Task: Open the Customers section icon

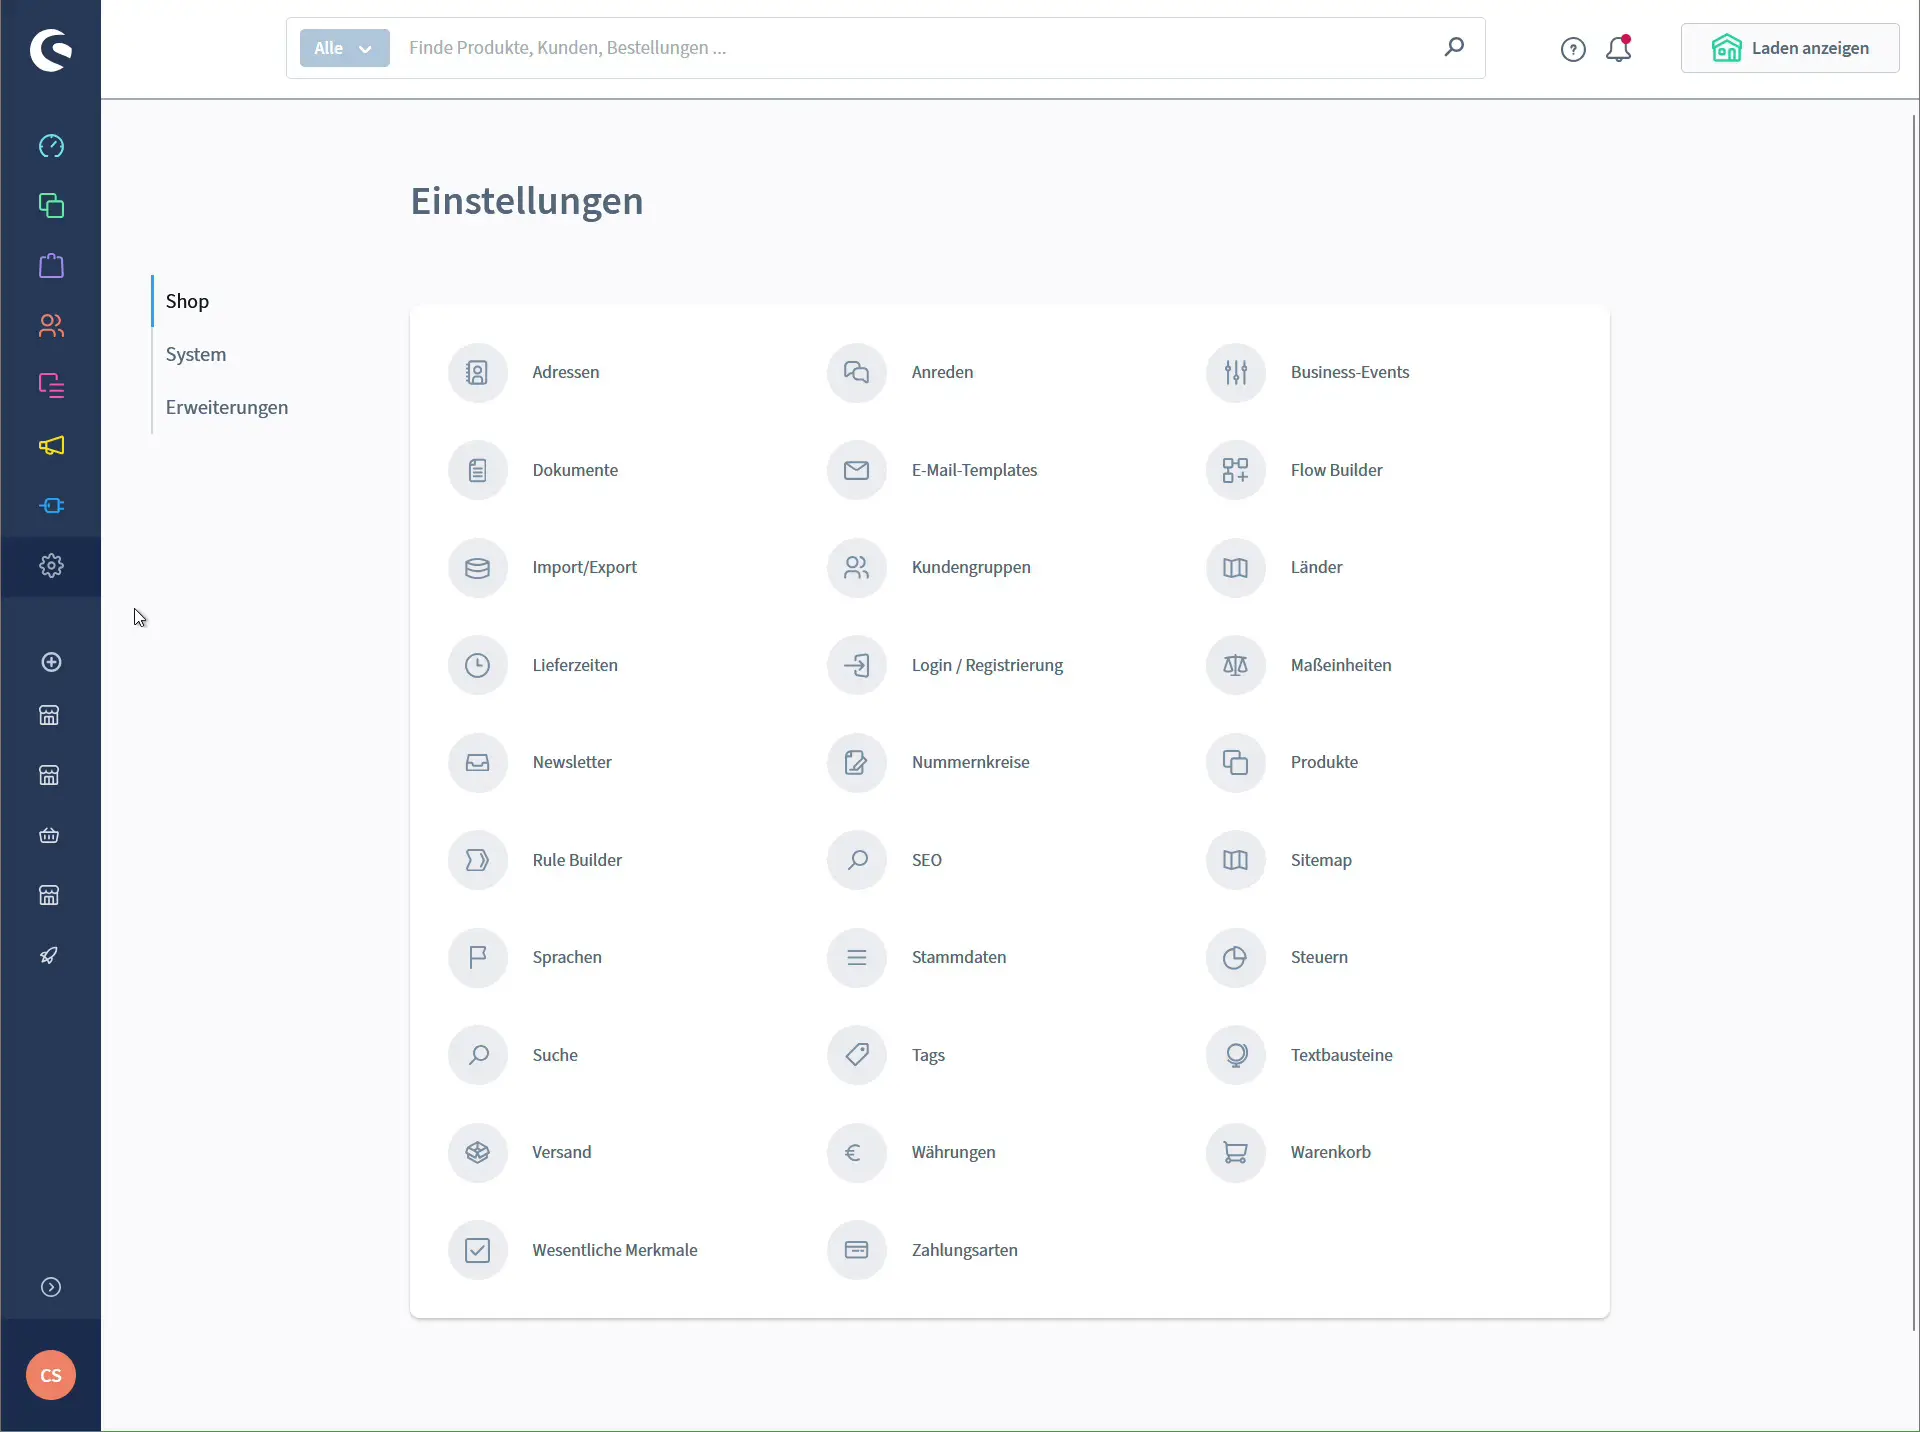Action: point(51,325)
